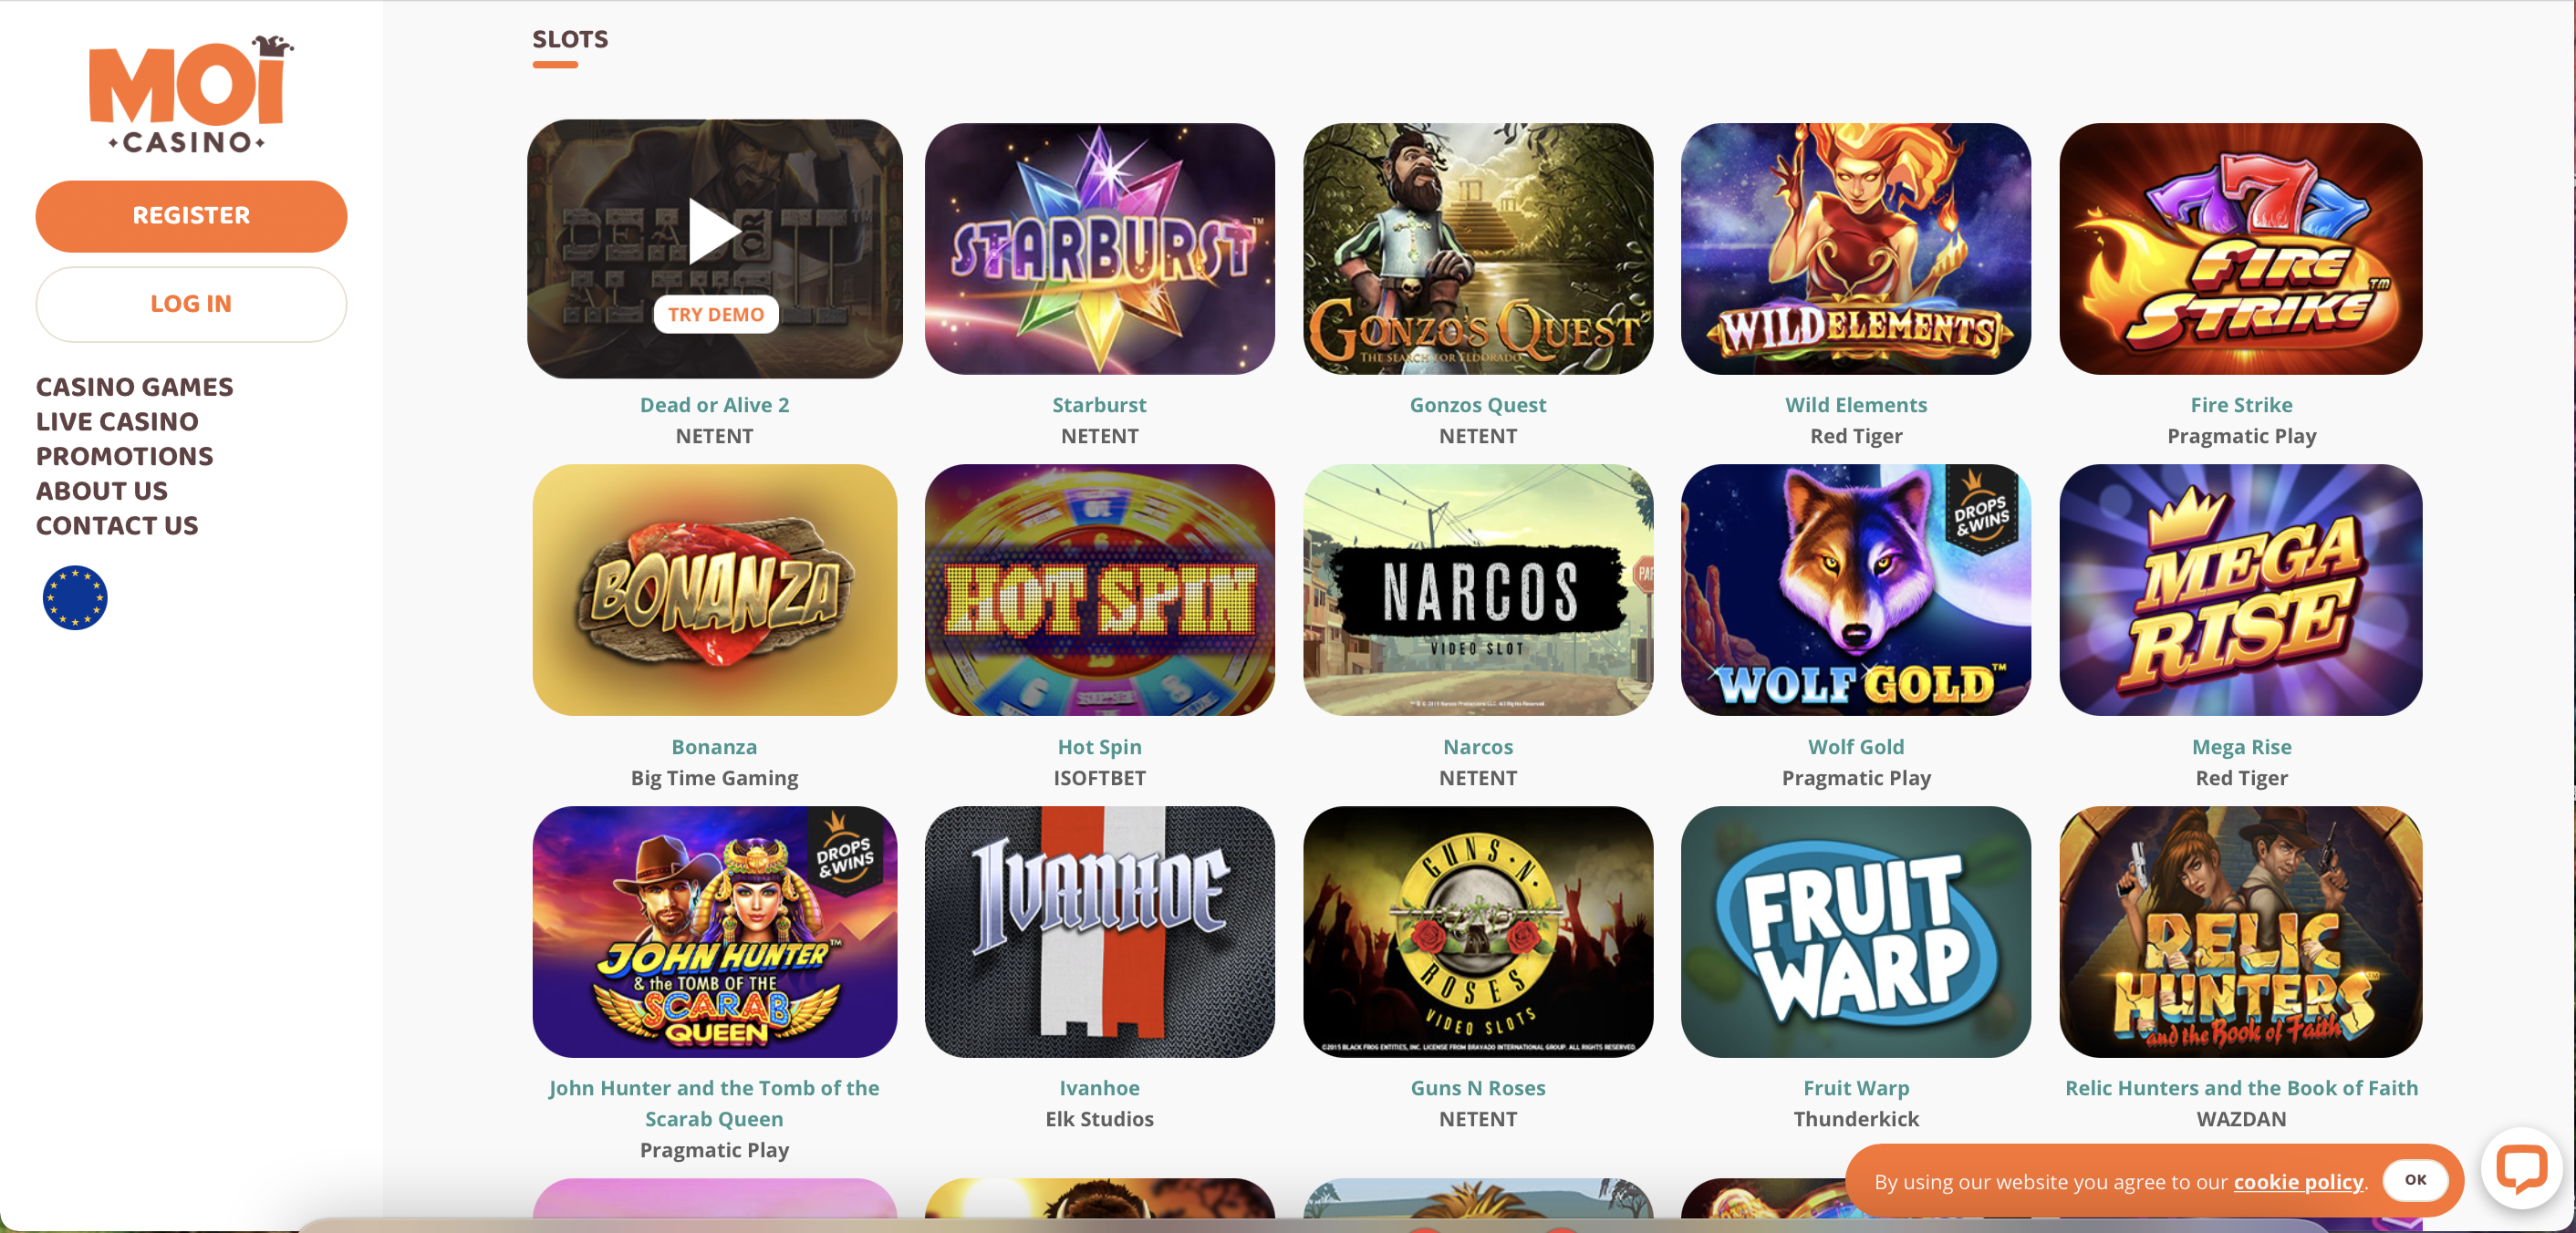This screenshot has height=1233, width=2576.
Task: Navigate to the Promotions page
Action: pyautogui.click(x=125, y=456)
